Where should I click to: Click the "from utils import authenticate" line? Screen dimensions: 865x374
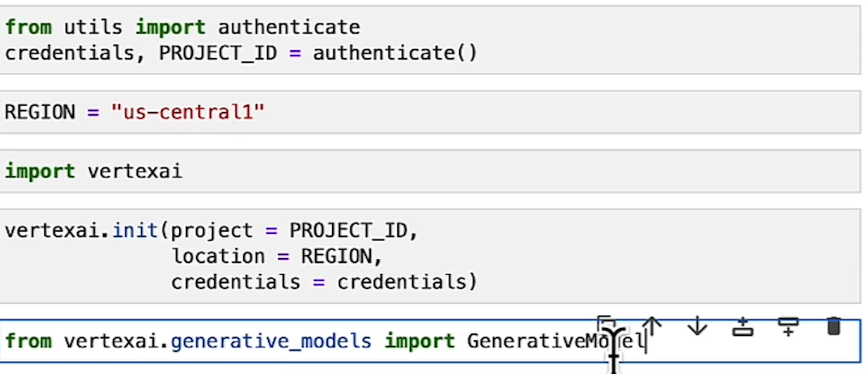(x=183, y=27)
